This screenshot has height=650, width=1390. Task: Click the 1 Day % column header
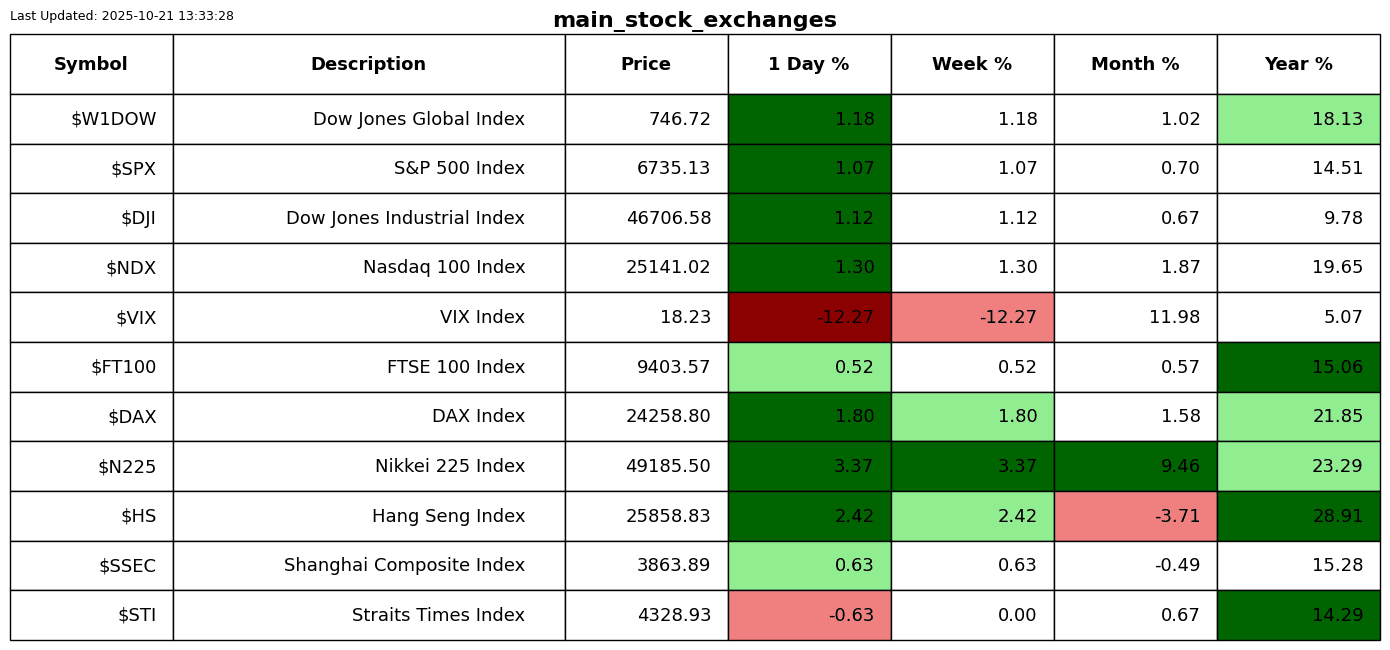809,64
